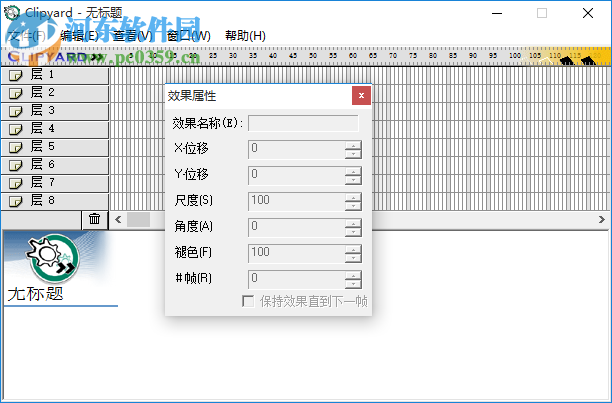The width and height of the screenshot is (612, 403).
Task: Click the note icon on layer 7
Action: [16, 183]
